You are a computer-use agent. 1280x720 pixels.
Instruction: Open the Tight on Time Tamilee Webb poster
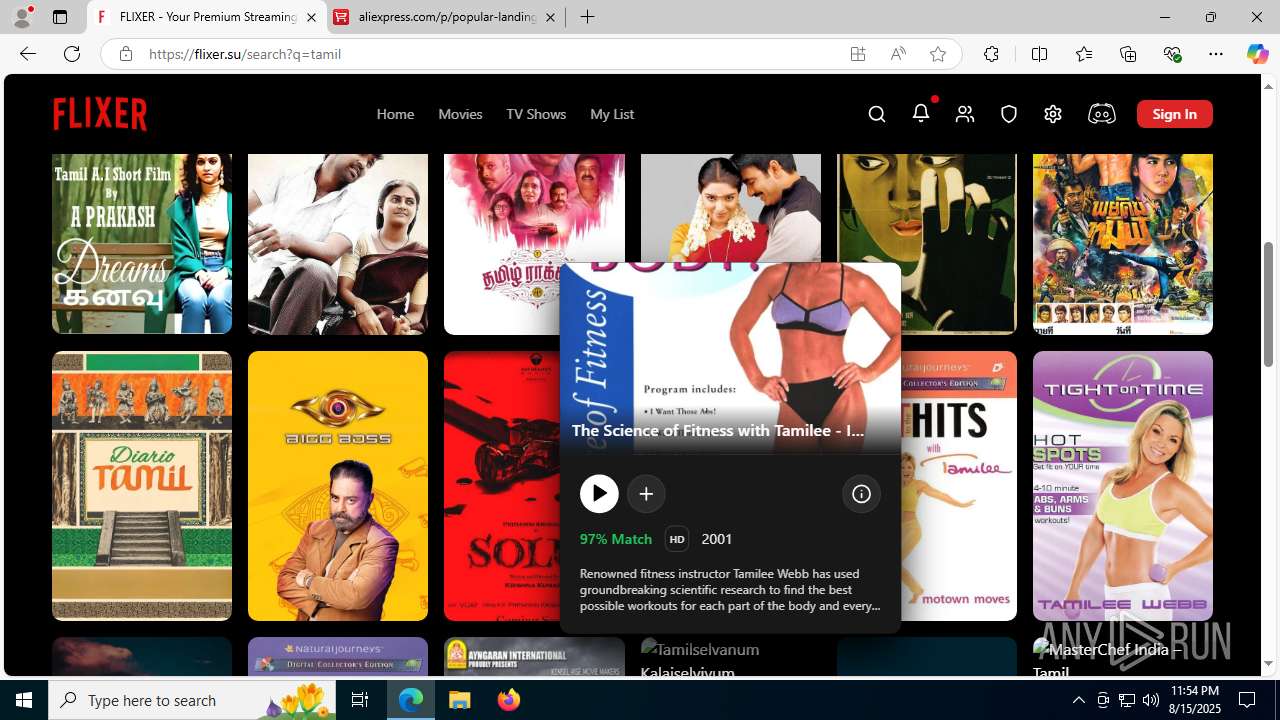pos(1123,486)
